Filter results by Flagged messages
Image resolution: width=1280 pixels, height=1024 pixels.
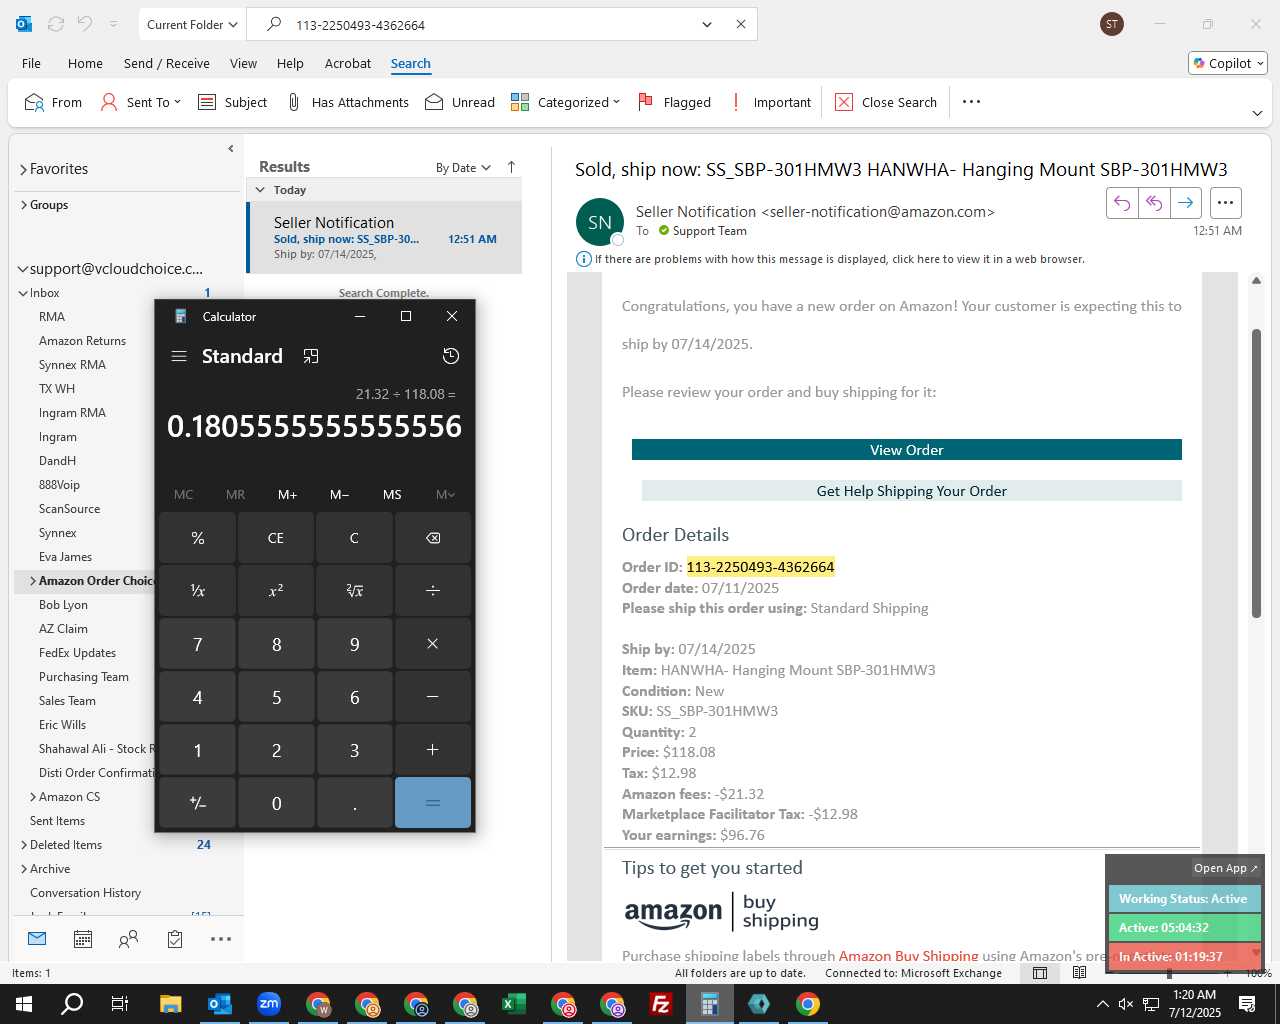click(674, 102)
